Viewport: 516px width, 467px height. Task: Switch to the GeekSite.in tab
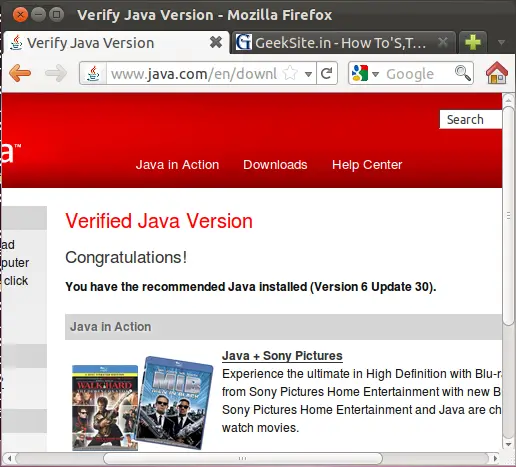point(343,42)
